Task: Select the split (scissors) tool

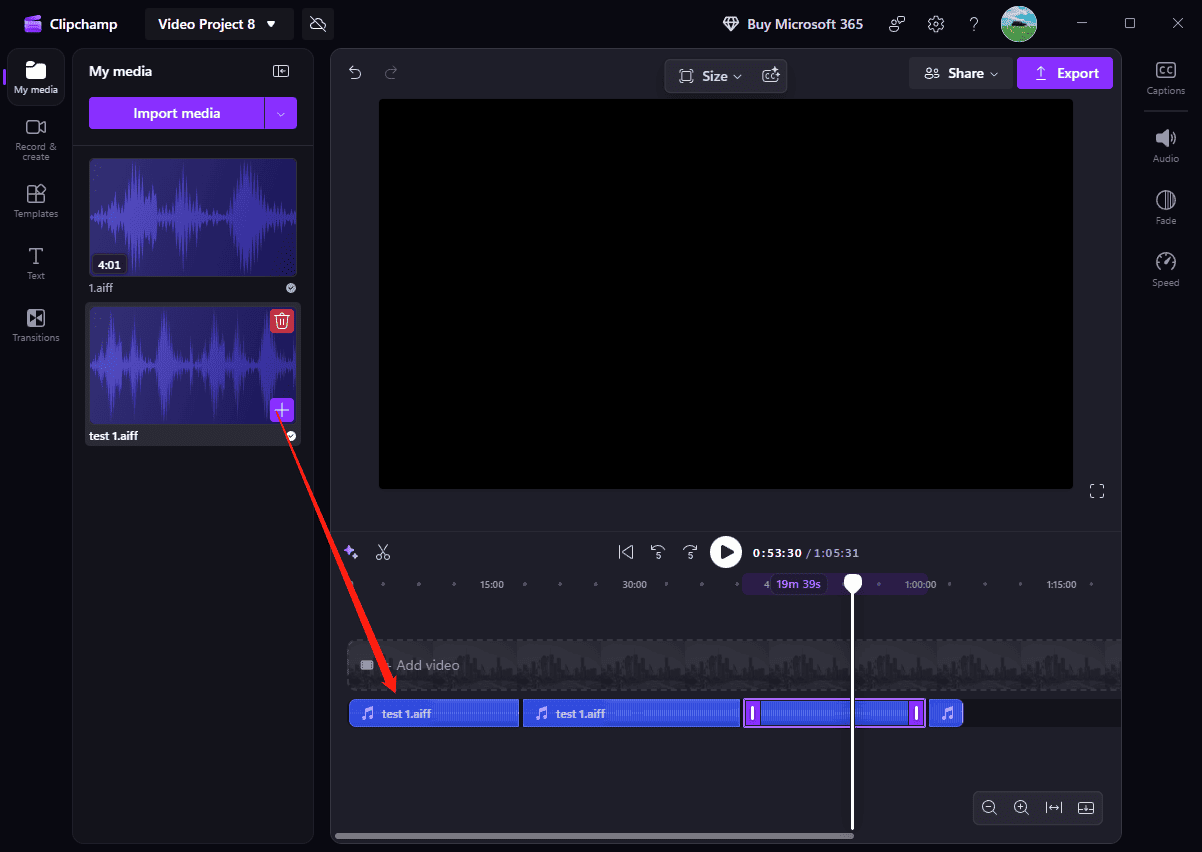Action: (x=383, y=551)
